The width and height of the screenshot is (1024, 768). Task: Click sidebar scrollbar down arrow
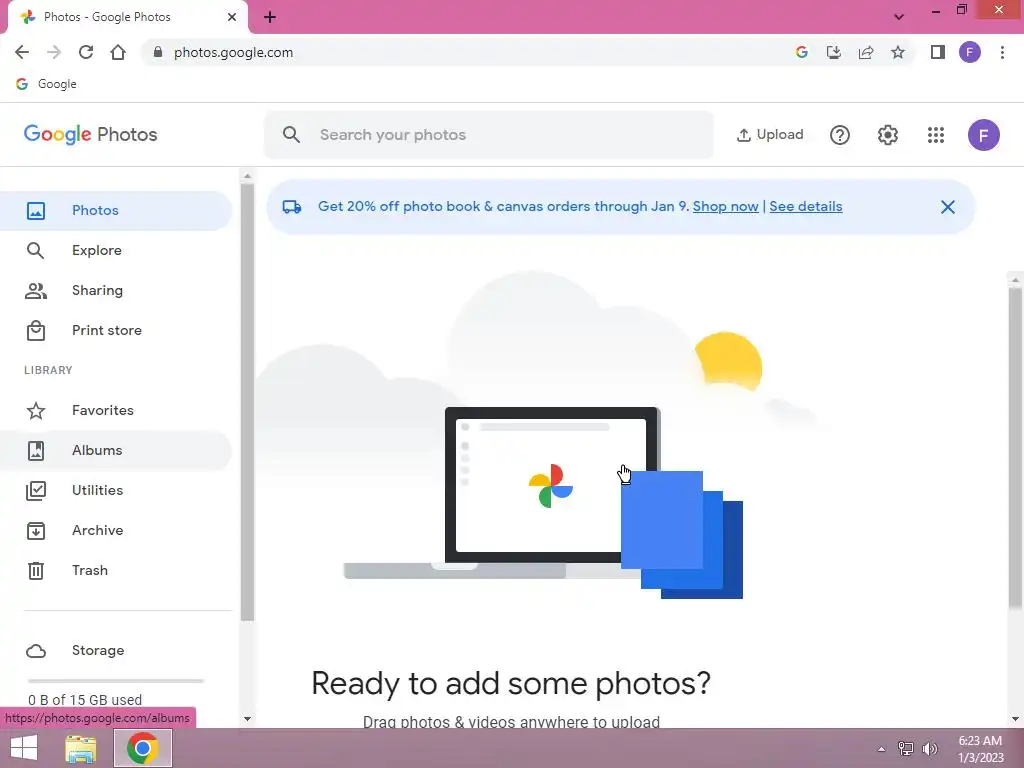[x=247, y=719]
